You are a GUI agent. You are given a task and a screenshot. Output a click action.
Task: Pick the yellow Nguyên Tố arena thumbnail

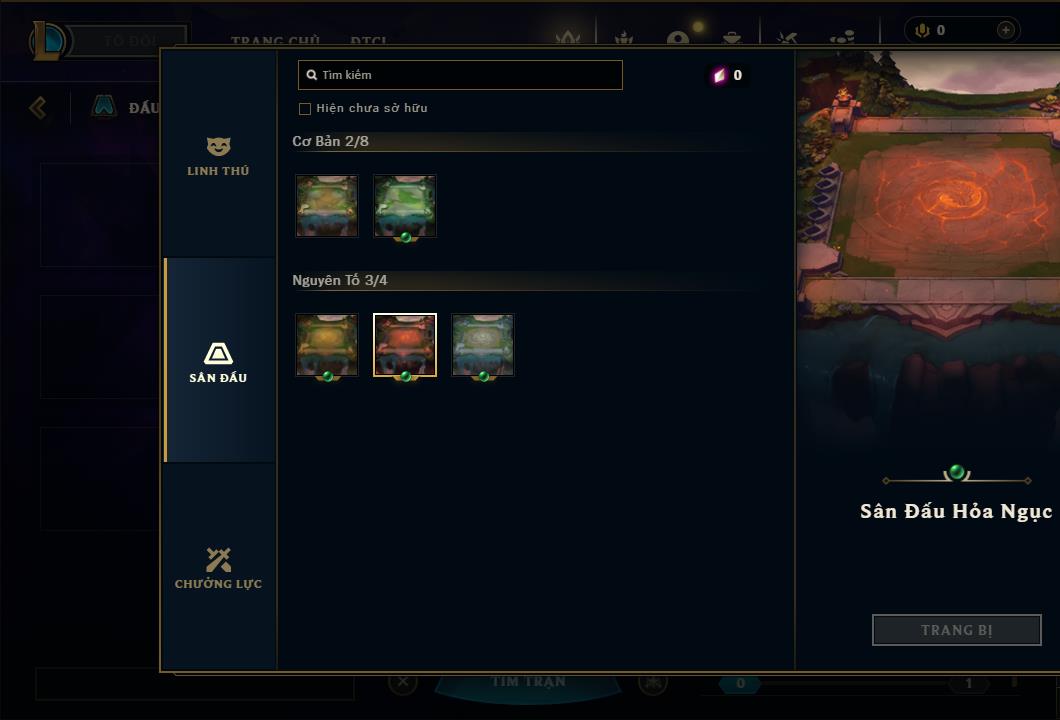tap(327, 345)
